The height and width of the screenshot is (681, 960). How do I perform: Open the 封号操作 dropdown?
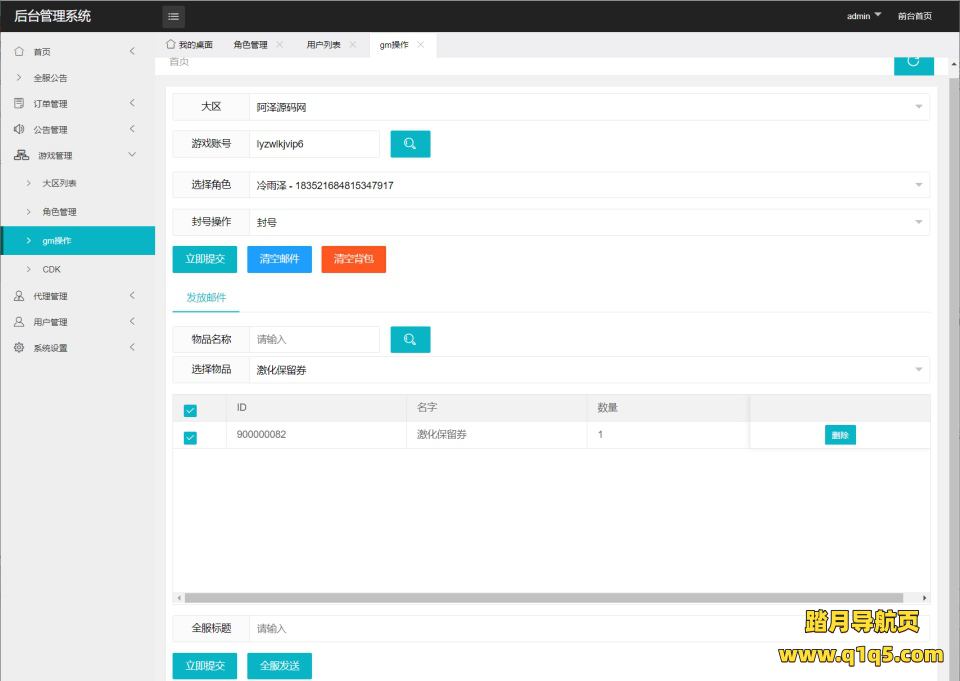click(x=588, y=223)
